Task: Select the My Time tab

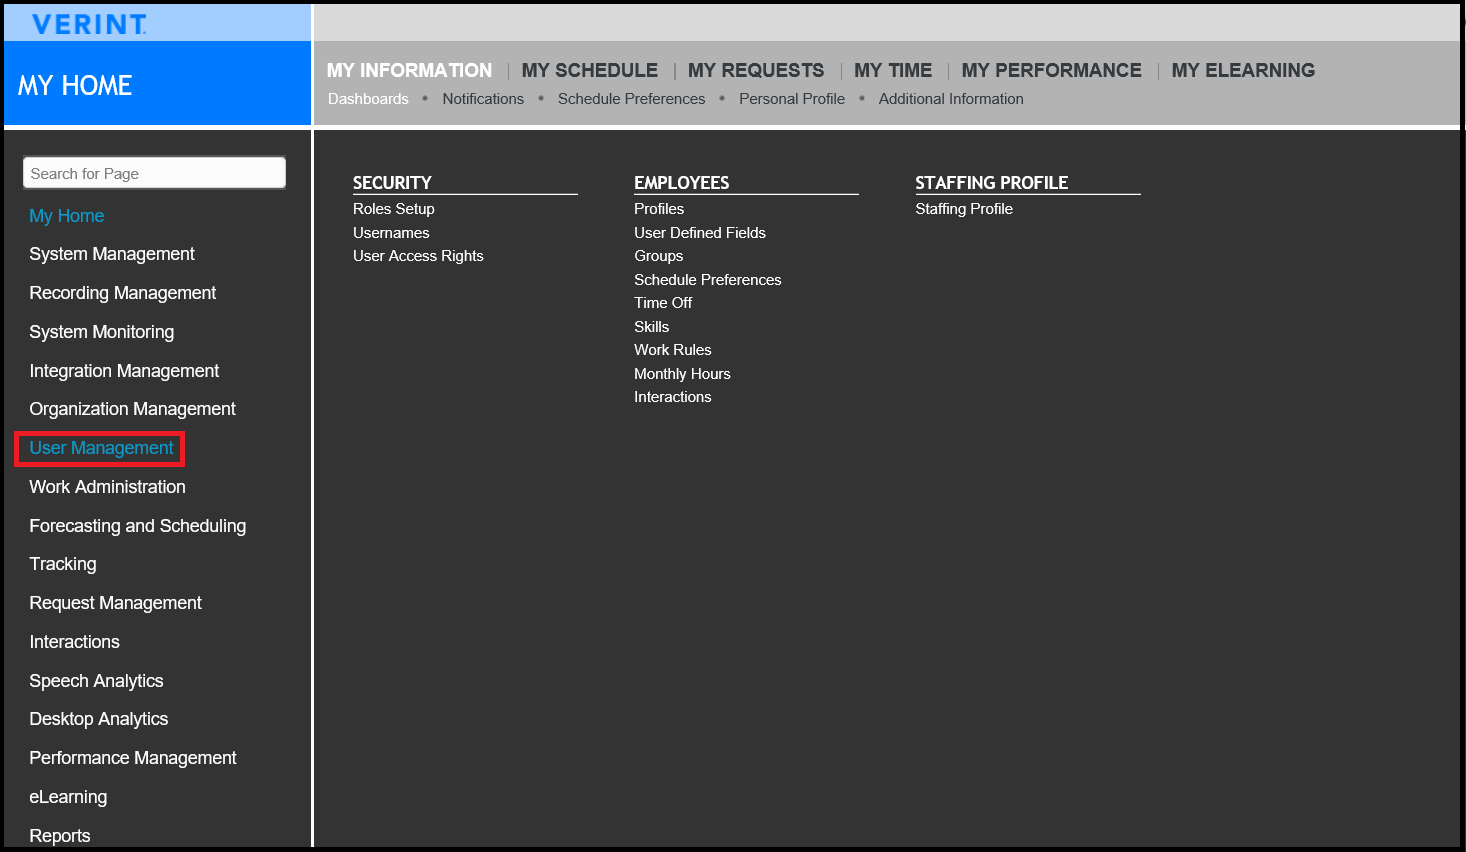Action: [x=893, y=70]
